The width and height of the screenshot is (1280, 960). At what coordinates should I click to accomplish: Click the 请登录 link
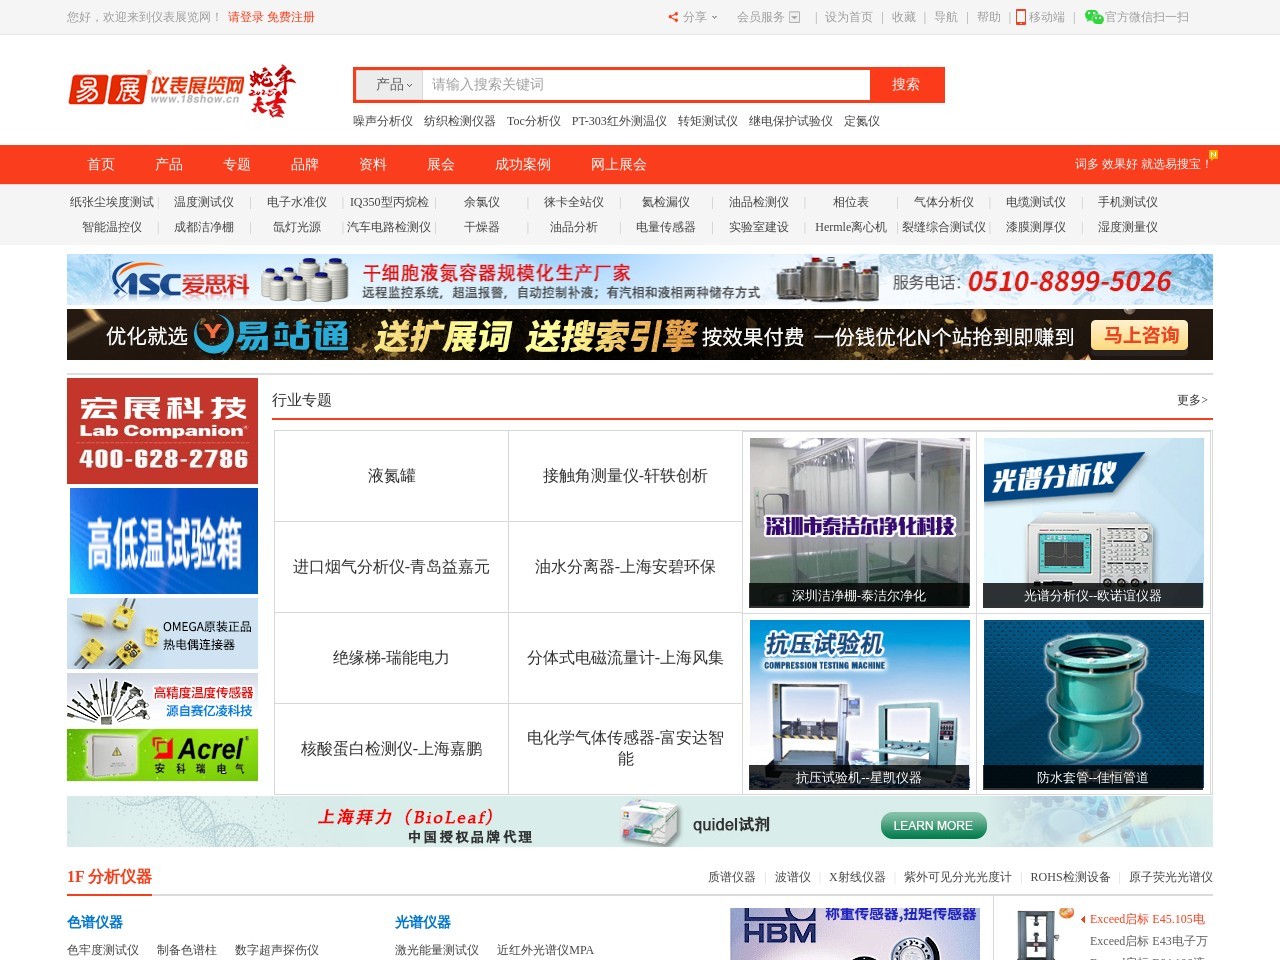(x=246, y=17)
